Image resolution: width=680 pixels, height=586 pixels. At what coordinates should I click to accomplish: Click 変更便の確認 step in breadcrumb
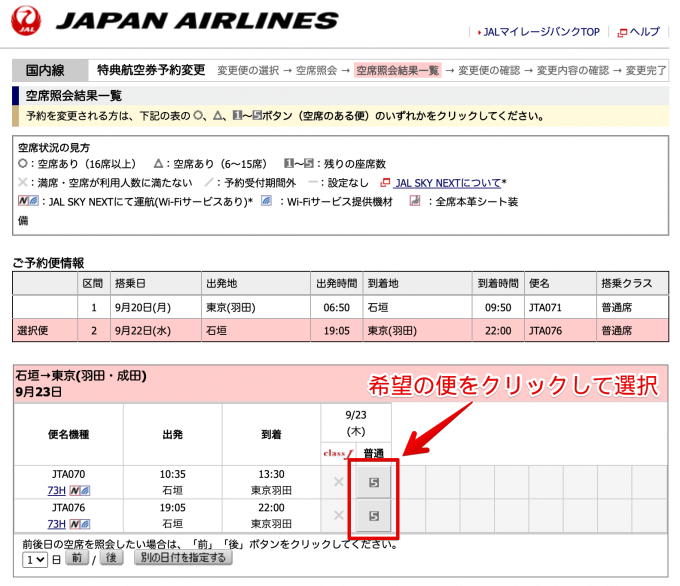(489, 70)
